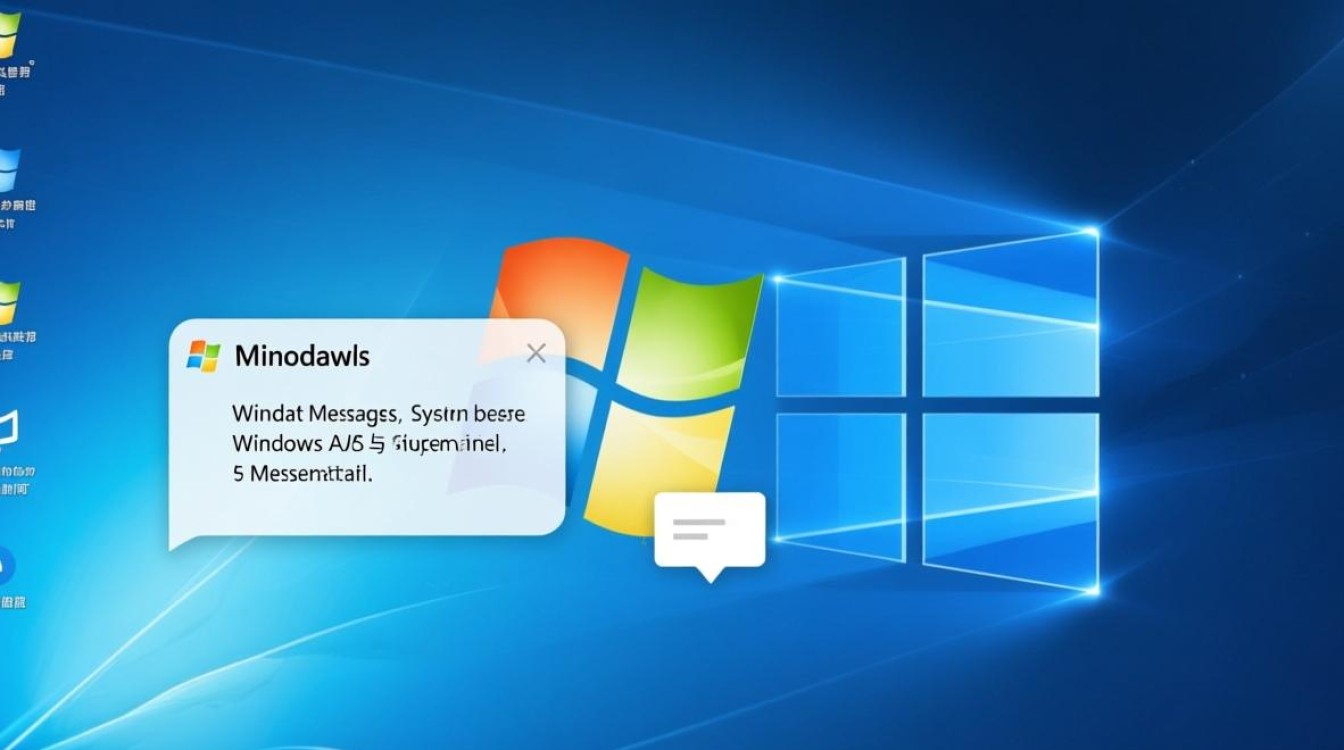Dismiss the Minodawls notification with the X
Screen dimensions: 1344x750
536,353
